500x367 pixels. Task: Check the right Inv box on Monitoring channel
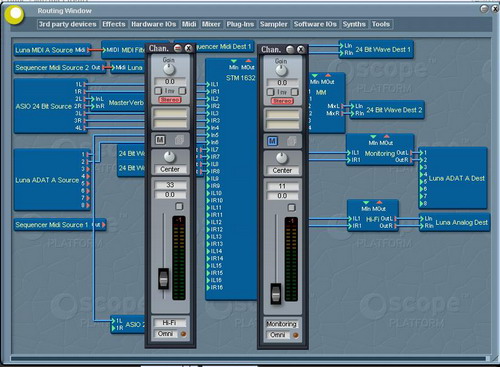point(294,92)
